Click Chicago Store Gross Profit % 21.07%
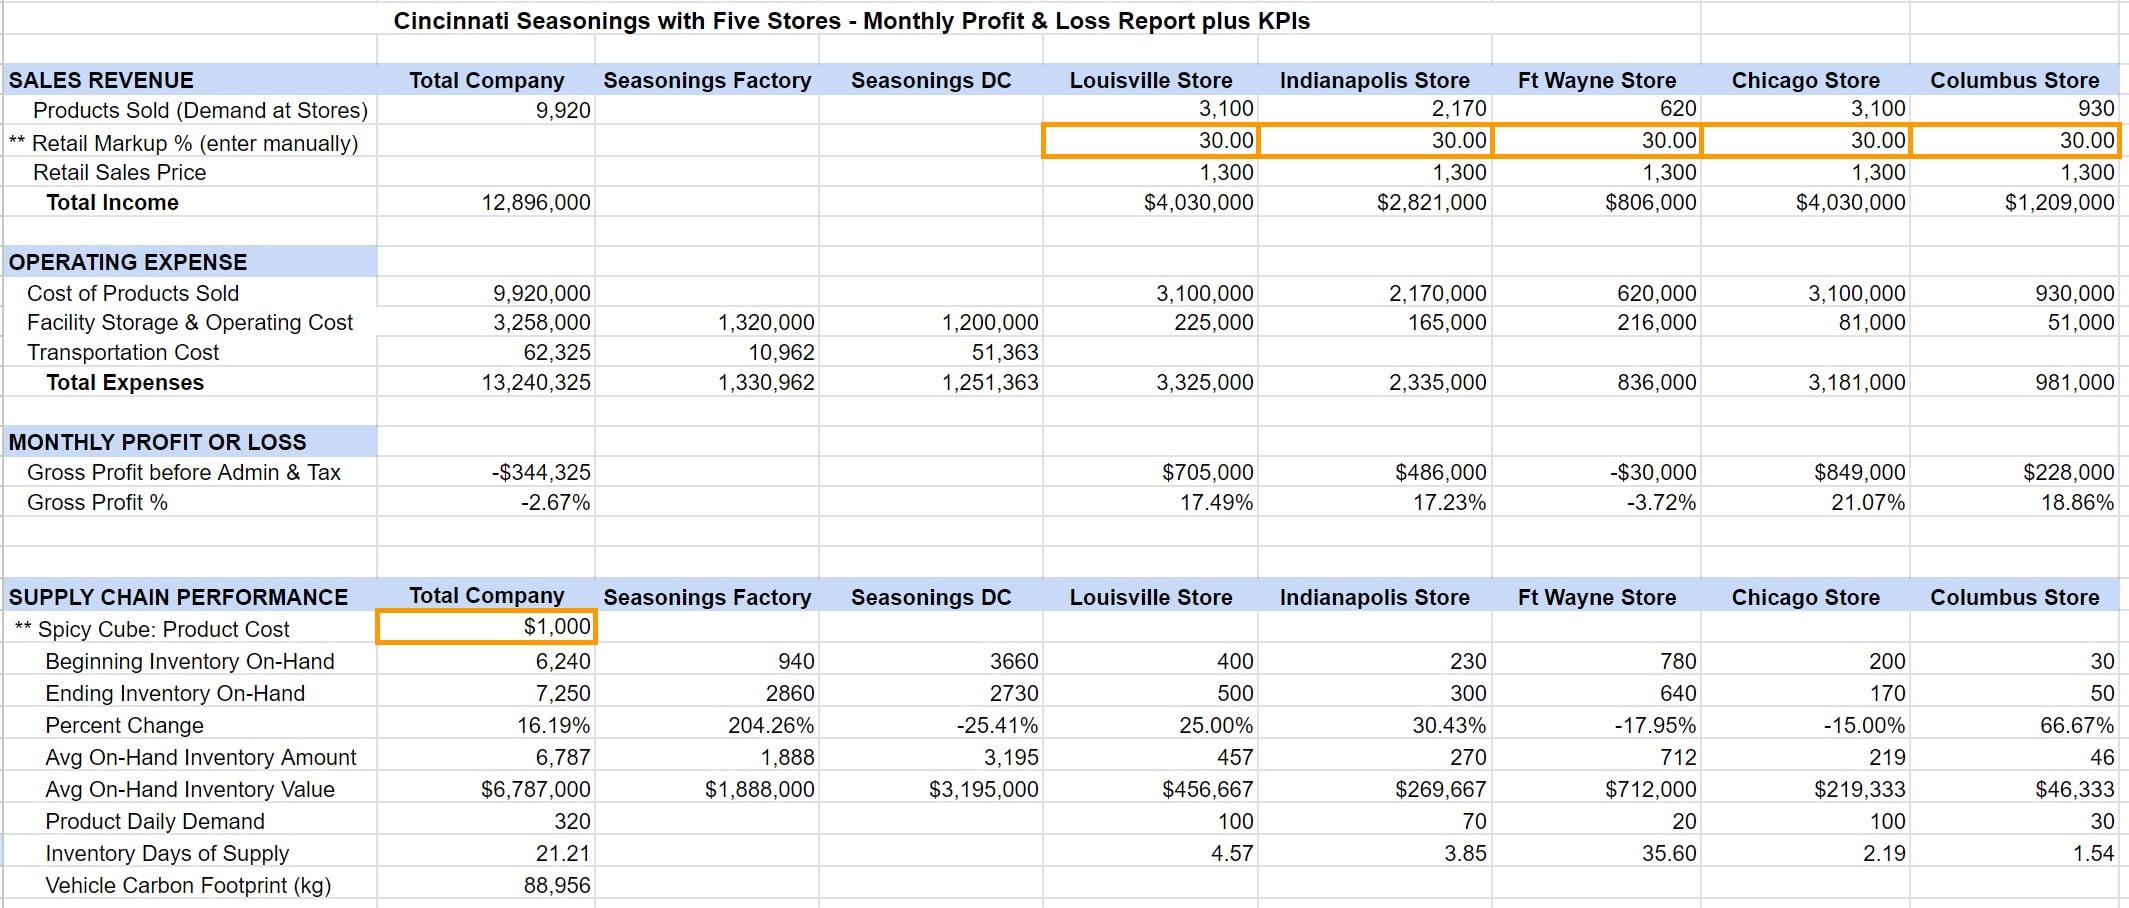 click(x=1868, y=502)
